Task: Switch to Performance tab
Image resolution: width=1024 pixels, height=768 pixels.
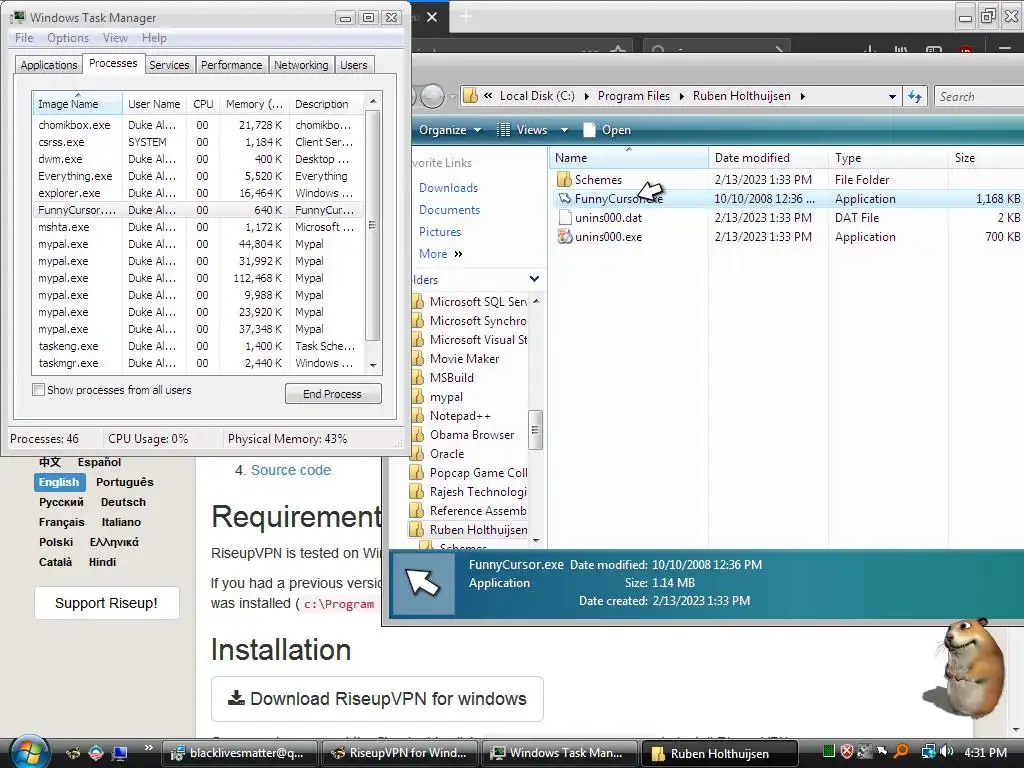Action: click(x=231, y=65)
